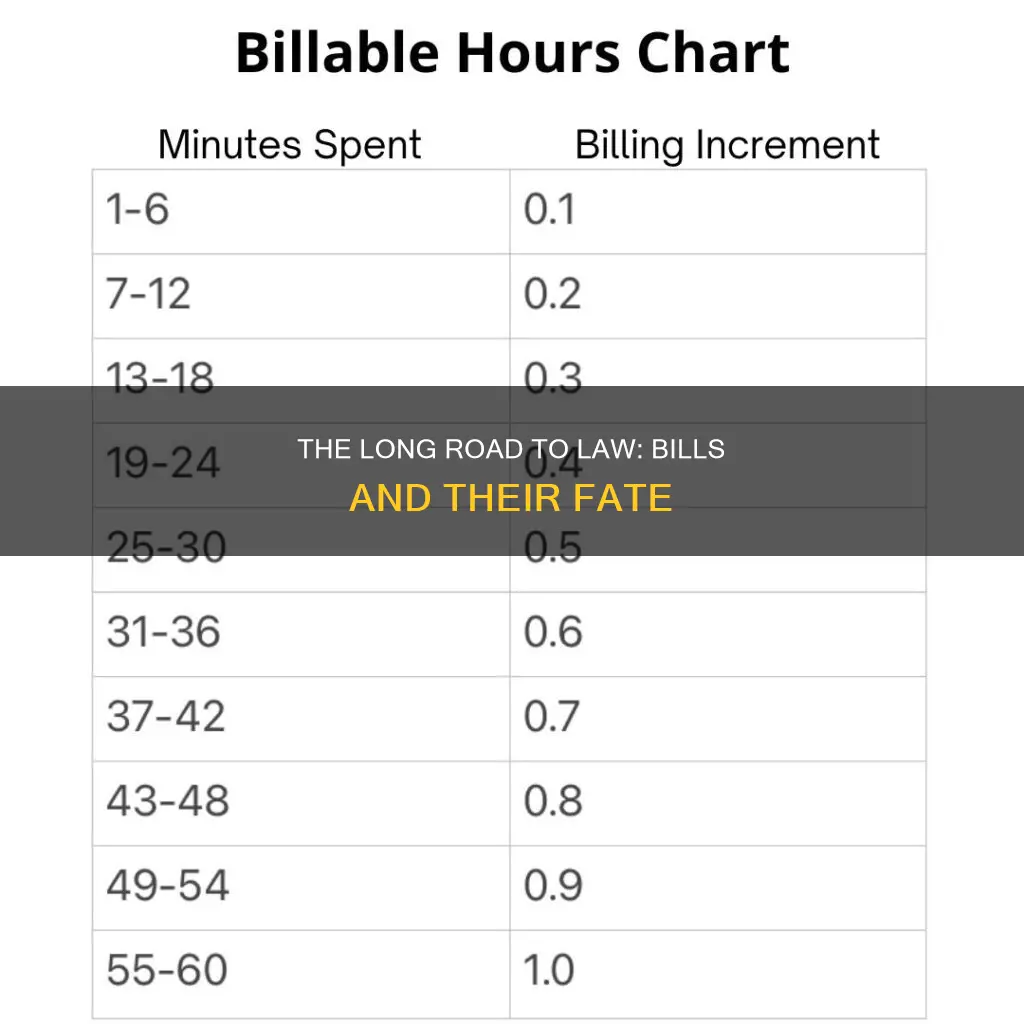Click the 0.6 increment cell
Screen dimensions: 1024x1024
(718, 634)
